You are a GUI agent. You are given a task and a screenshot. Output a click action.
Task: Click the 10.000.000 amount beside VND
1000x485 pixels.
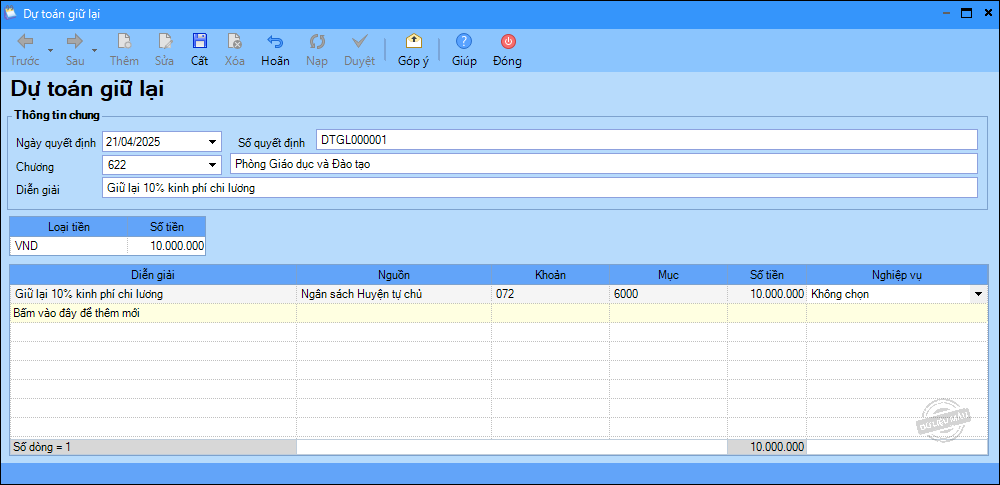pyautogui.click(x=166, y=246)
